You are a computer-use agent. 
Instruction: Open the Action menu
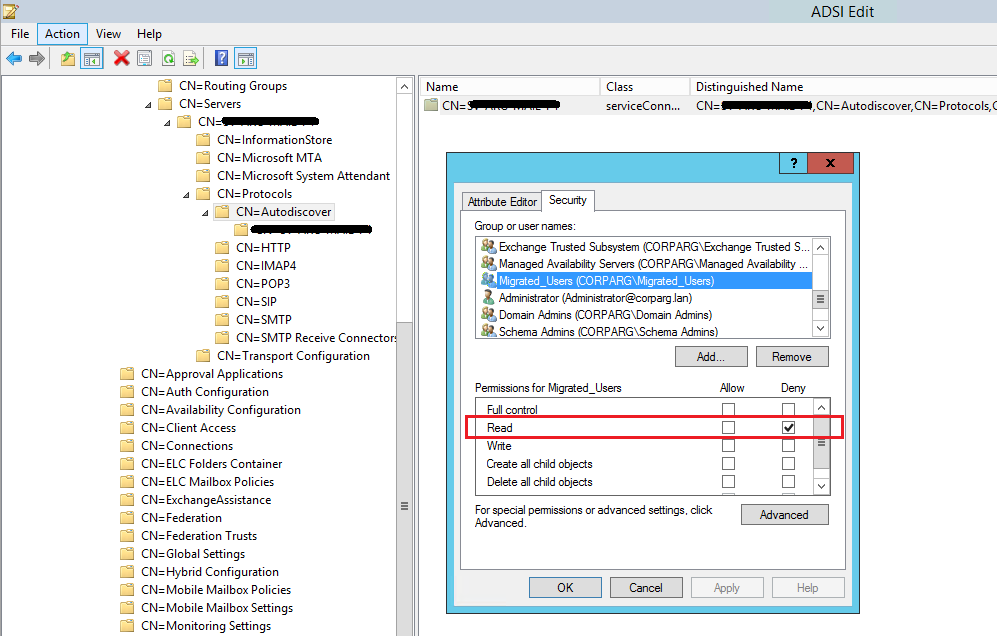tap(62, 34)
